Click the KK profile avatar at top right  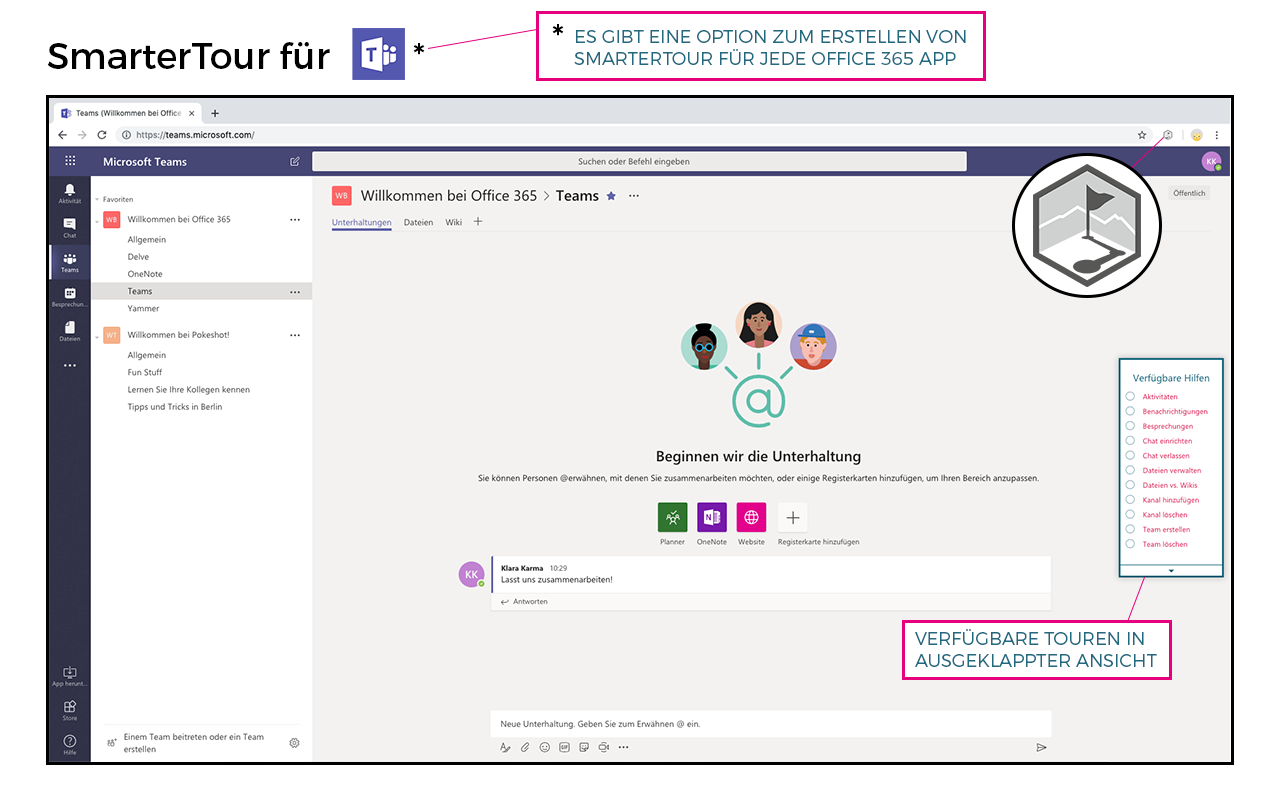pyautogui.click(x=1211, y=161)
